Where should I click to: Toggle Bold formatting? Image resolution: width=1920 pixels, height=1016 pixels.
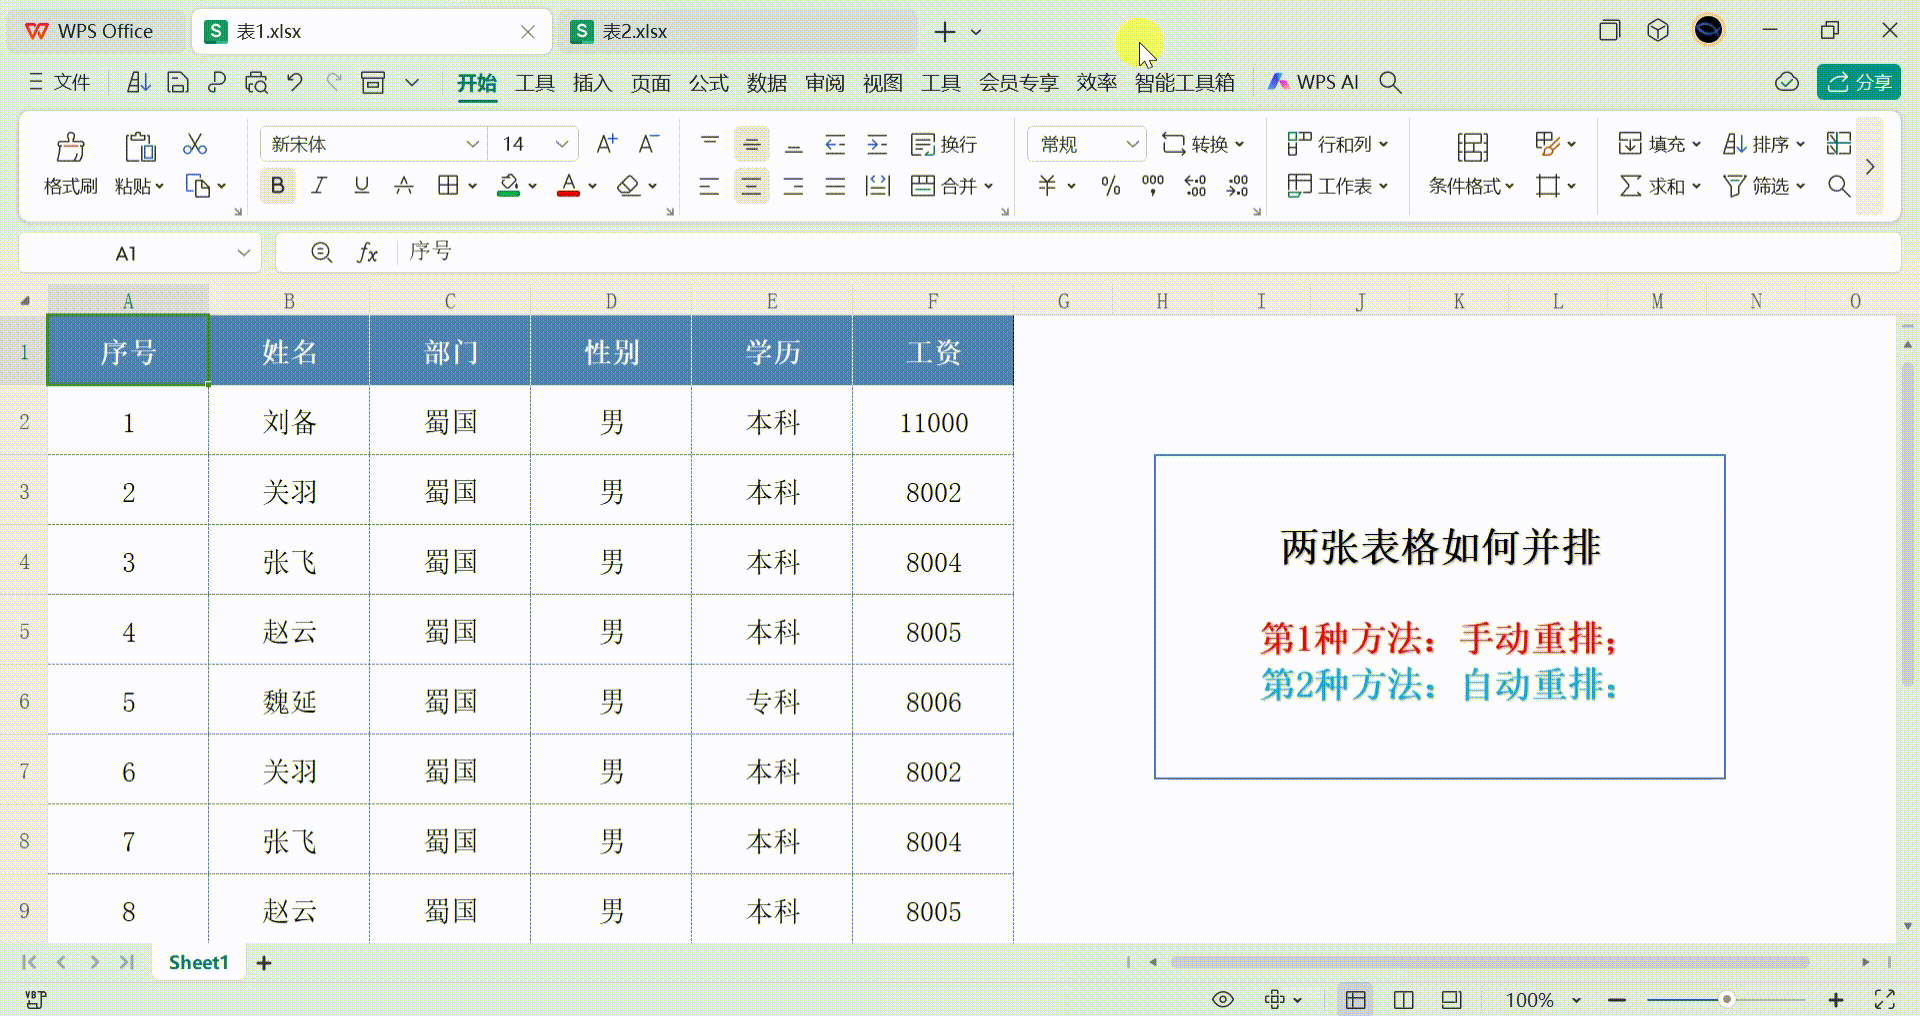277,185
